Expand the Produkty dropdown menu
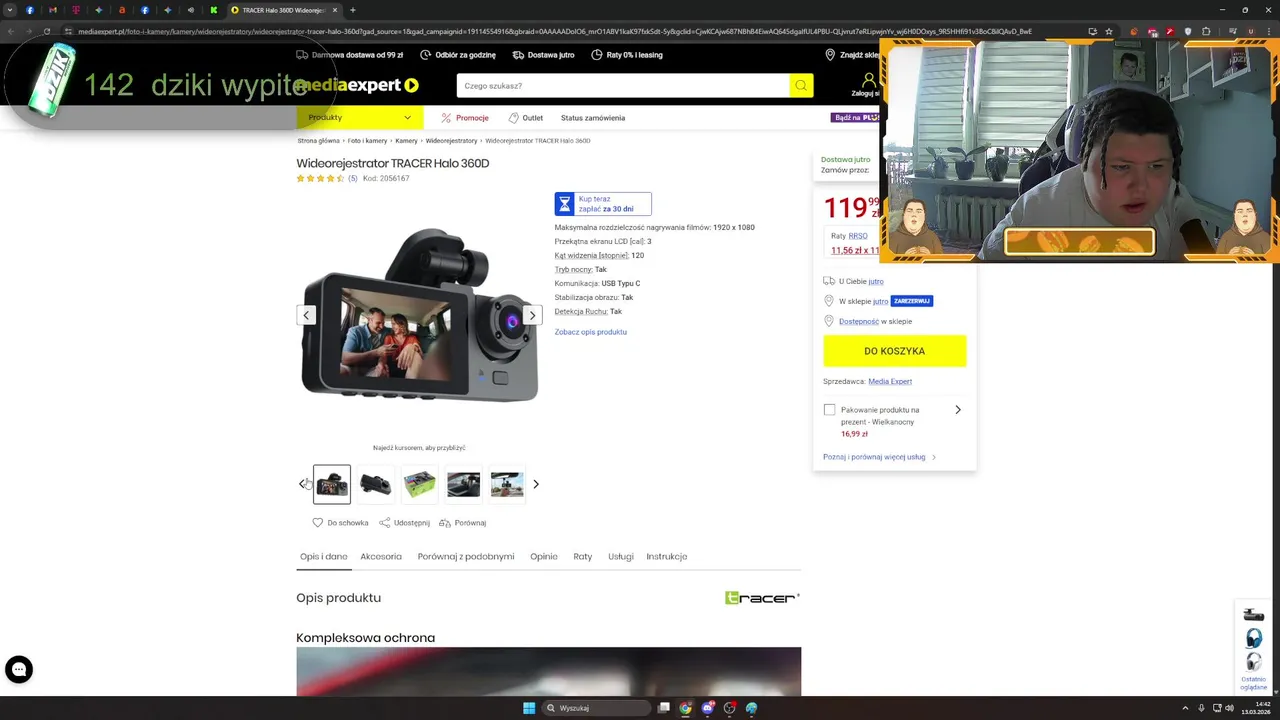The height and width of the screenshot is (720, 1280). point(359,117)
